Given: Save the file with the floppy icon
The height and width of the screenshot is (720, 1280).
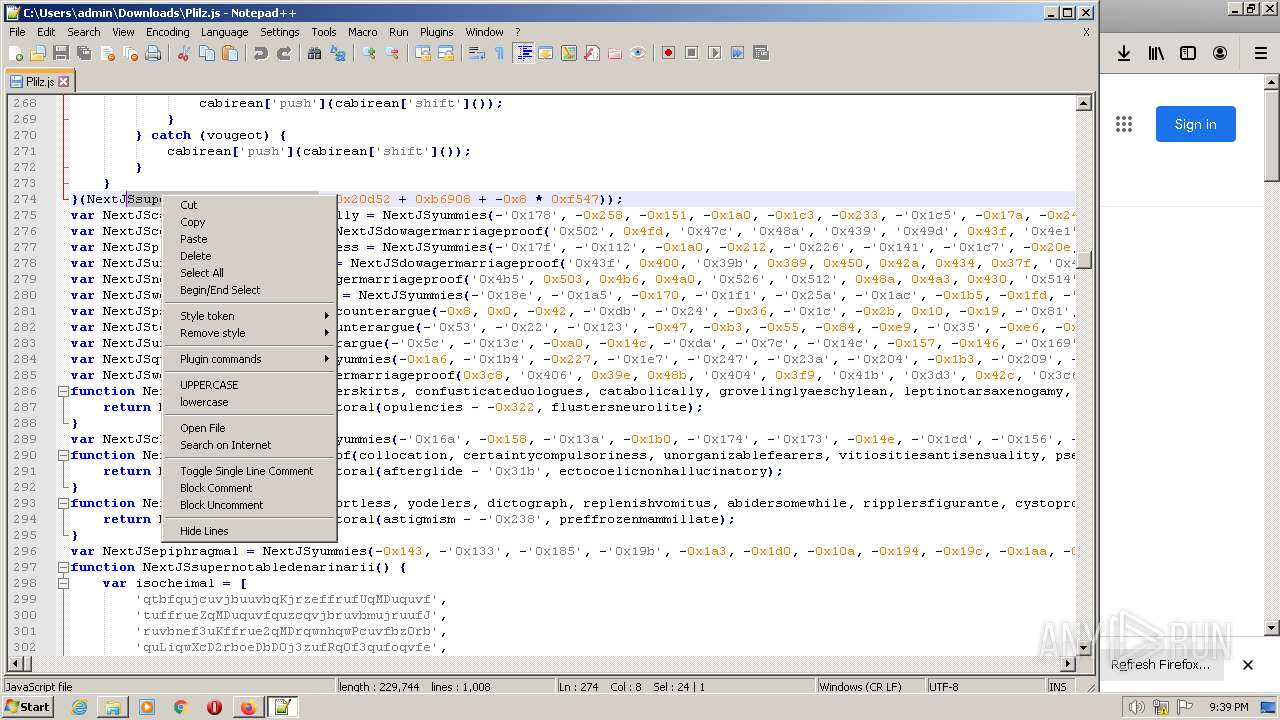Looking at the screenshot, I should (61, 53).
